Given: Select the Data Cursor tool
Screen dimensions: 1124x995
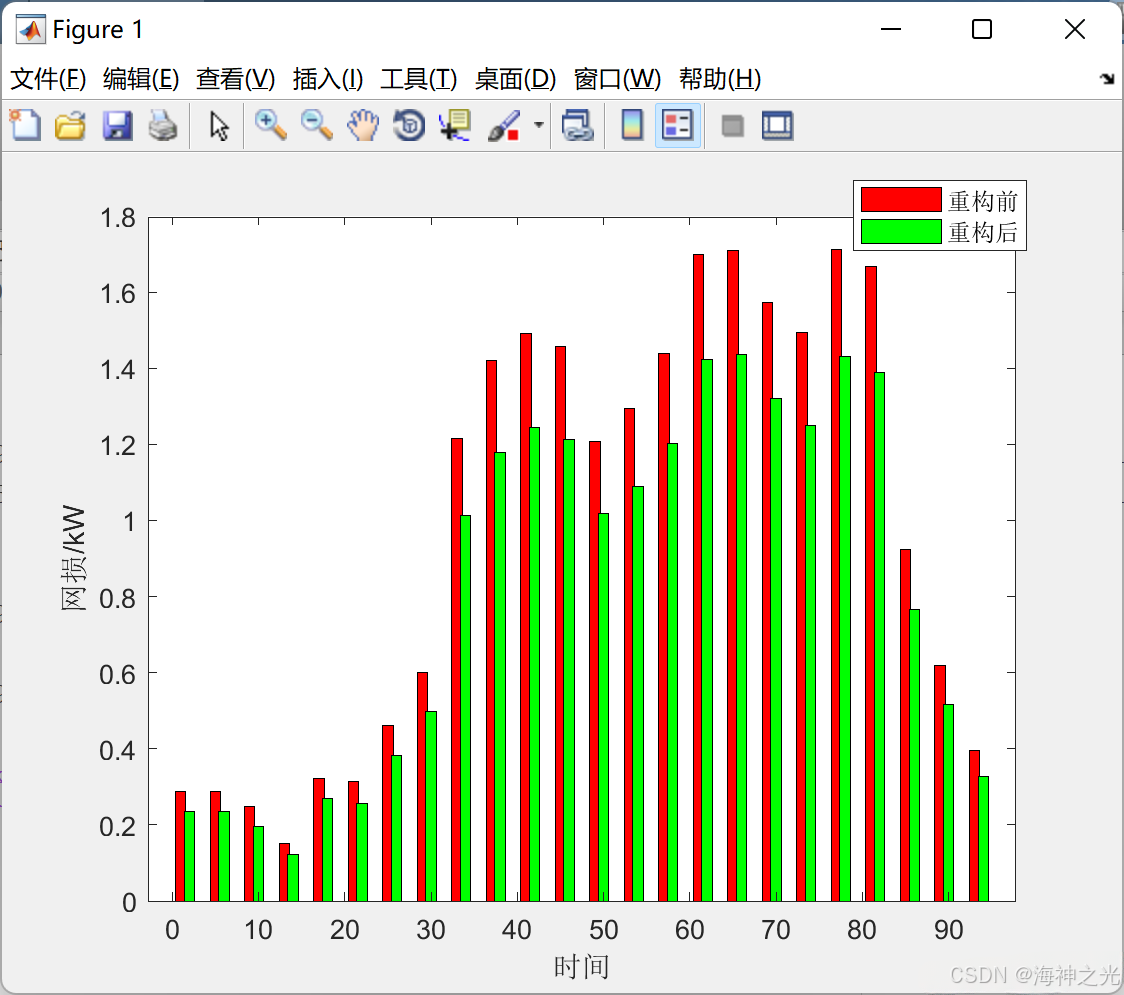Looking at the screenshot, I should pyautogui.click(x=455, y=125).
